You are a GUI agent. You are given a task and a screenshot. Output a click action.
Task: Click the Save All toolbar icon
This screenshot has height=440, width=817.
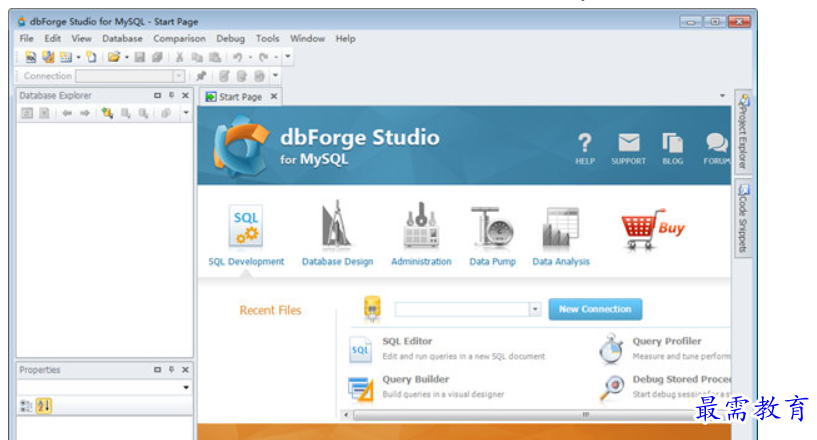(157, 57)
